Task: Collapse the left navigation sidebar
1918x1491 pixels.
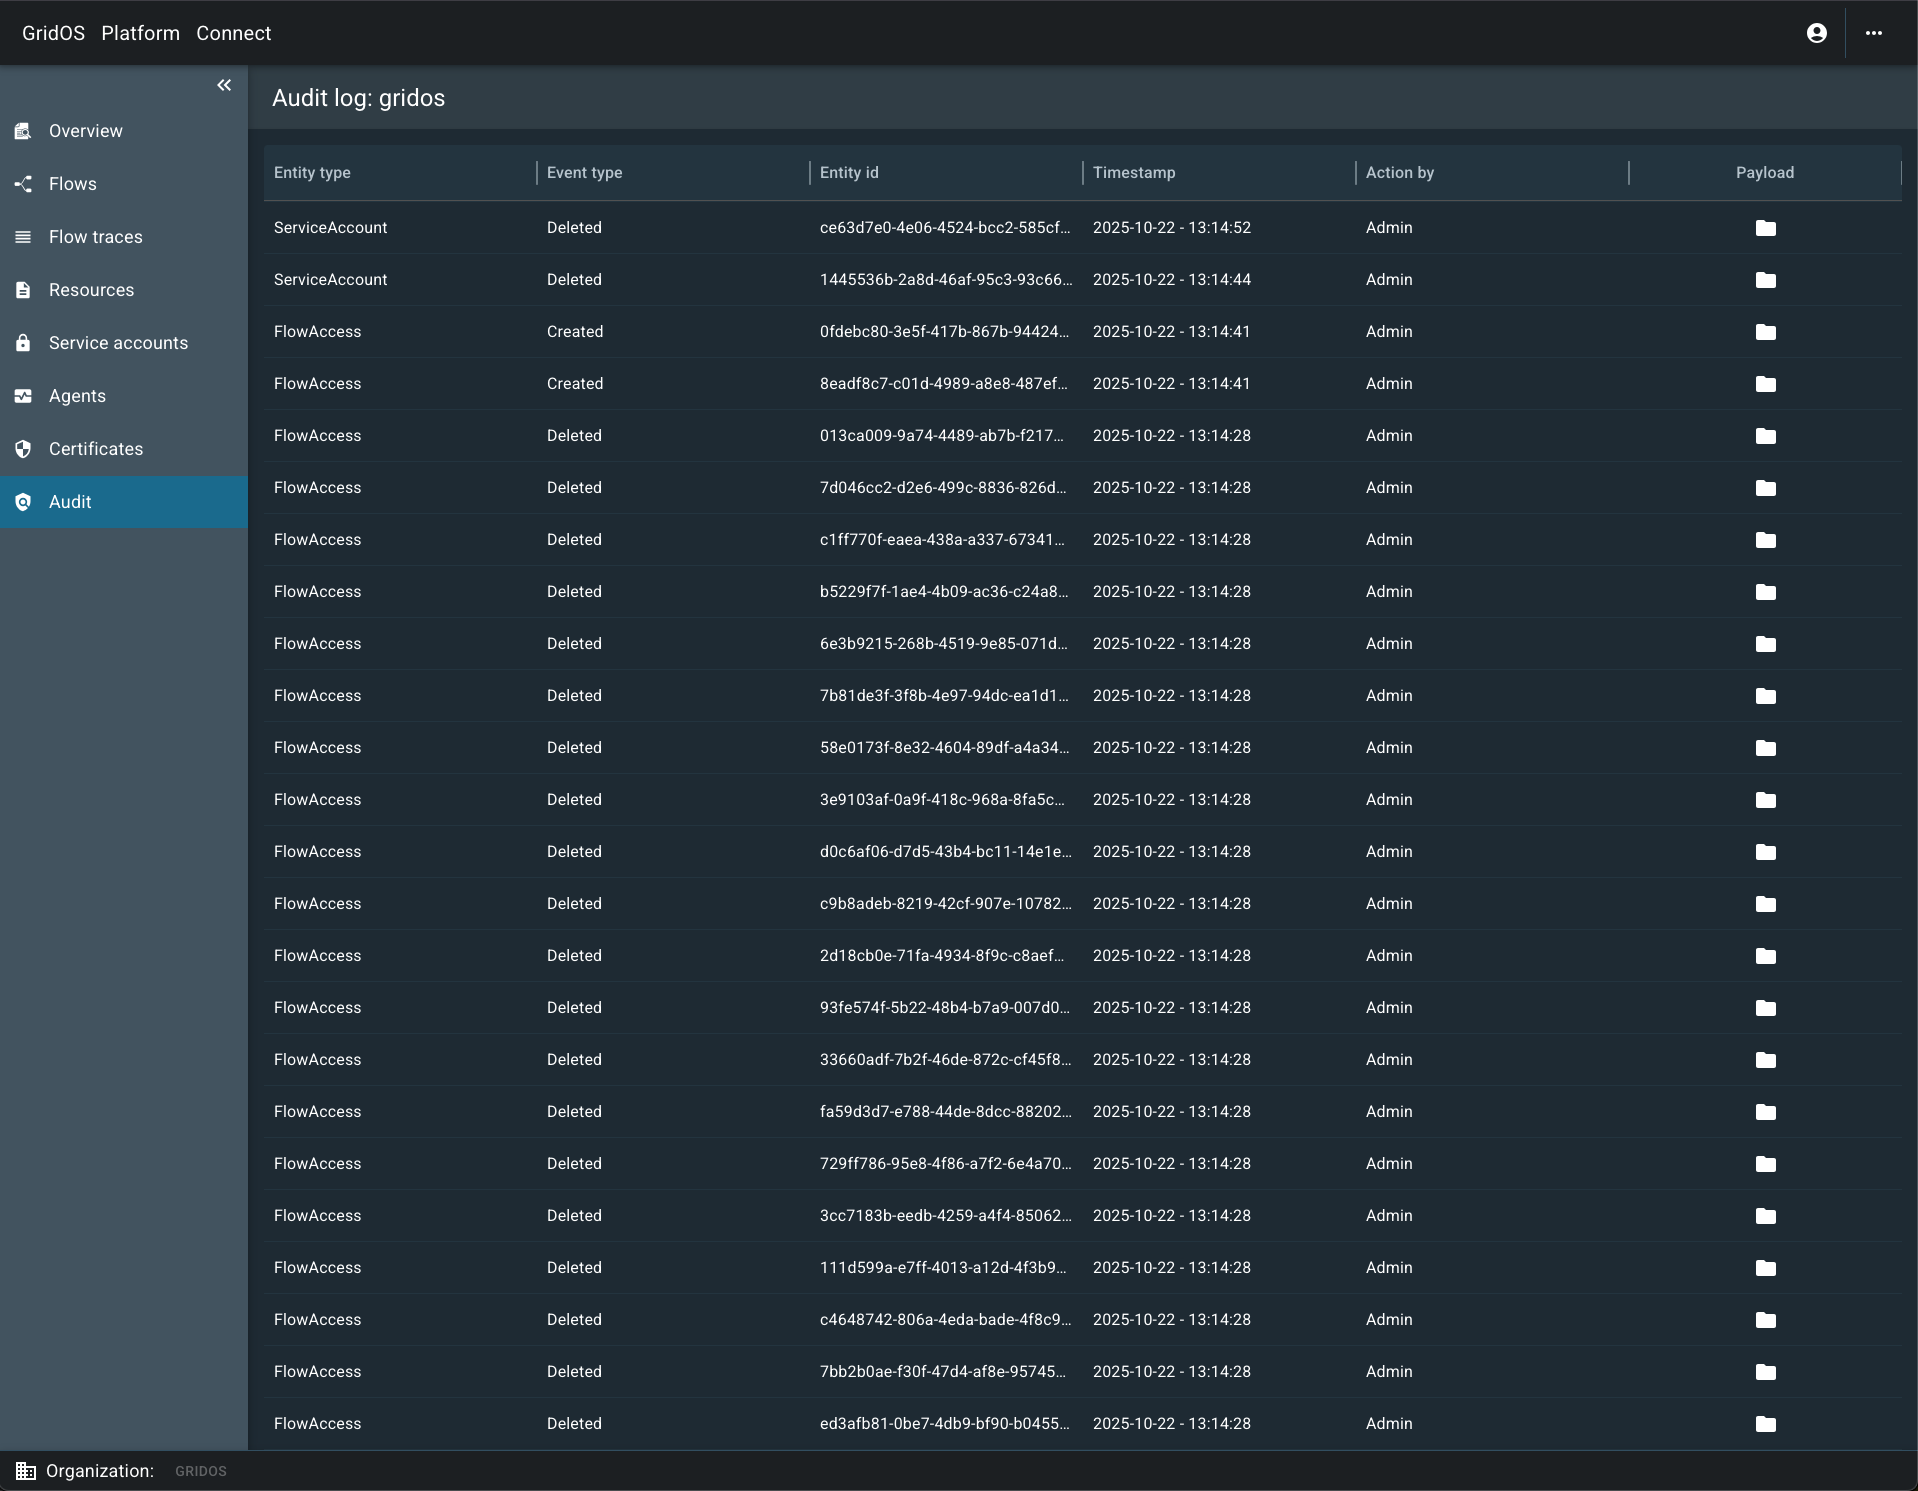Action: tap(223, 85)
